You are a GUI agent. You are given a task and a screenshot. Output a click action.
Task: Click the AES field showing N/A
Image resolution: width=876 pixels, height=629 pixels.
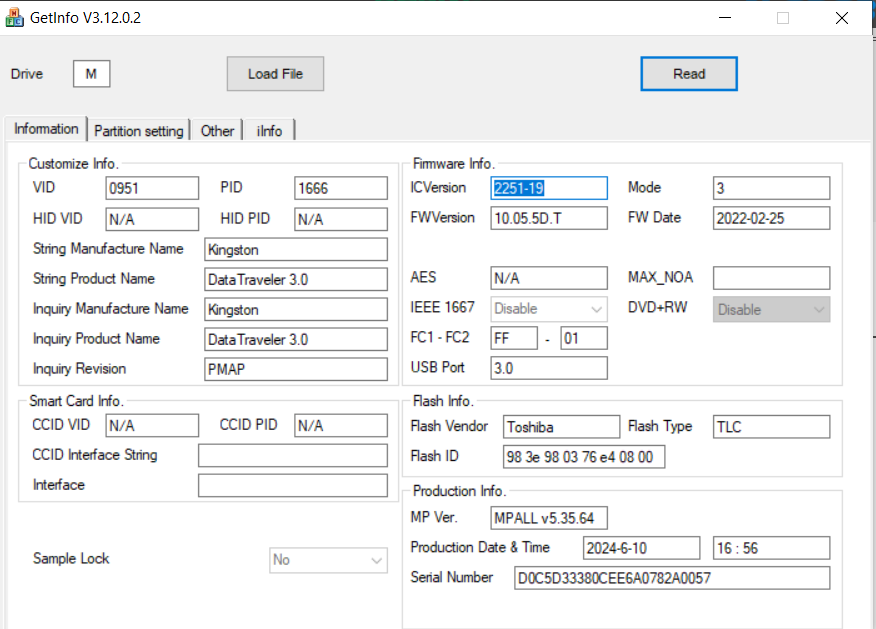point(549,278)
